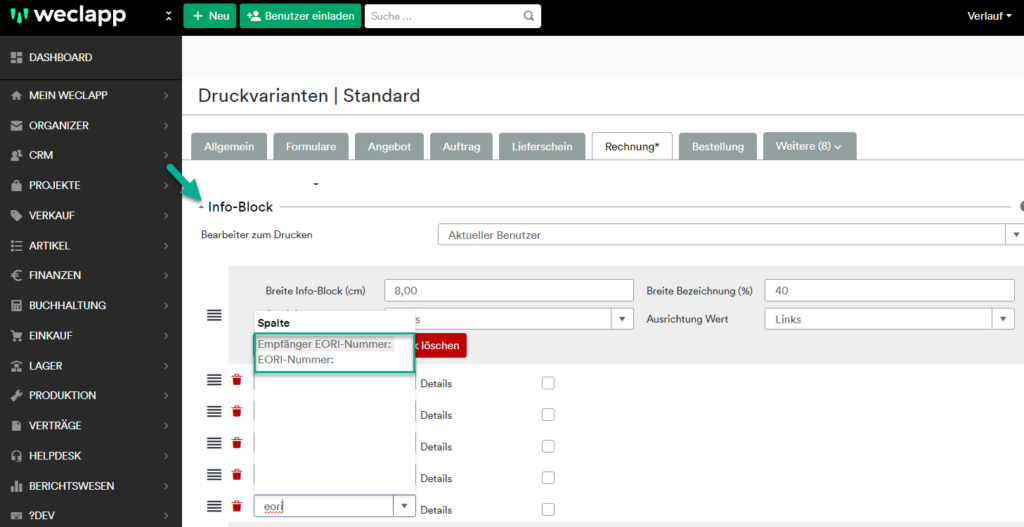Viewport: 1024px width, 527px height.
Task: Click the Helpdesk headset icon
Action: tap(16, 456)
